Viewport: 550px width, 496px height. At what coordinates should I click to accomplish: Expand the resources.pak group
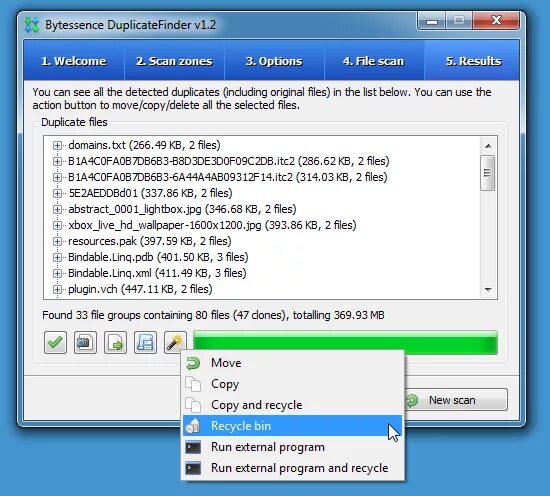(x=57, y=241)
